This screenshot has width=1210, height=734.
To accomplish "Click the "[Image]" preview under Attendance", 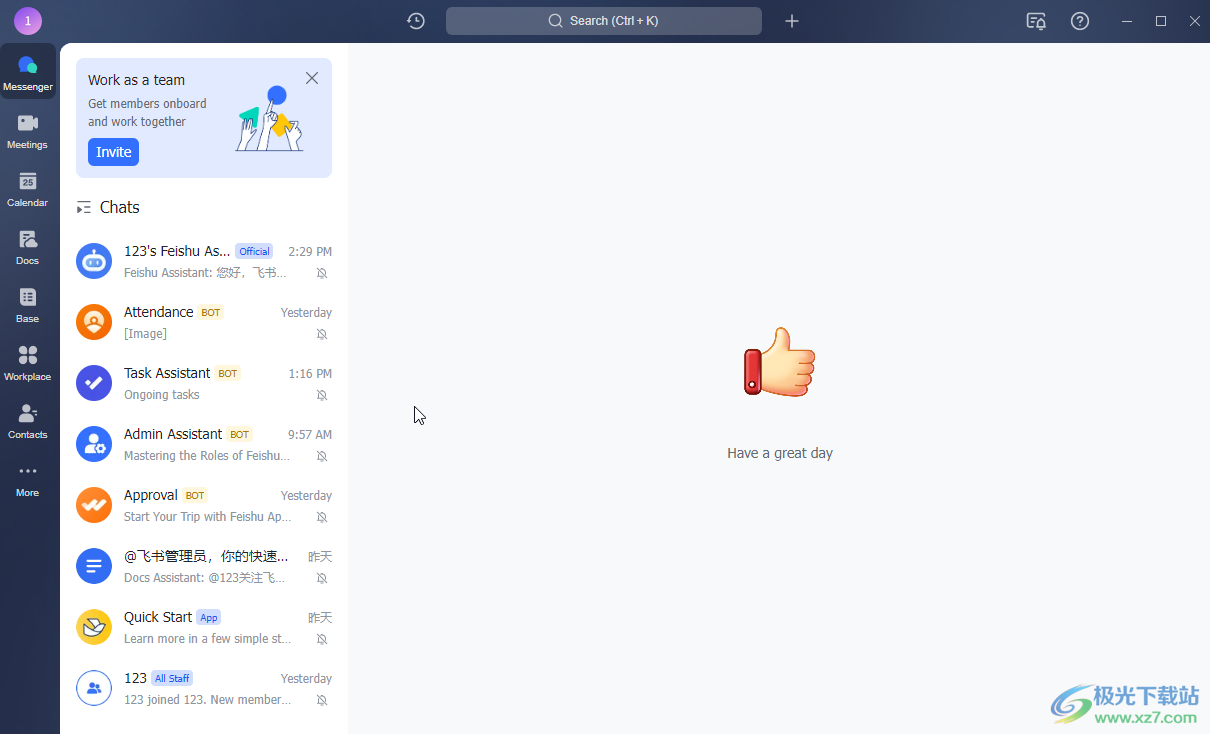I will (x=145, y=334).
